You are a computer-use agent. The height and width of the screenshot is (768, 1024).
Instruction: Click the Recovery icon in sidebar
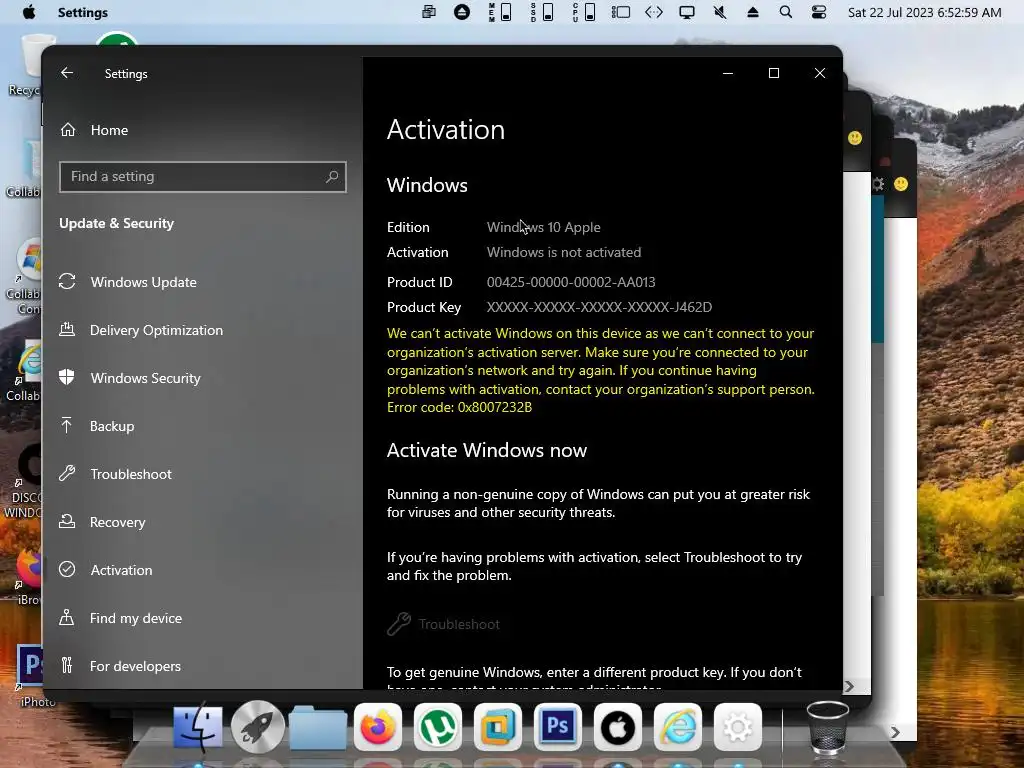pos(67,521)
